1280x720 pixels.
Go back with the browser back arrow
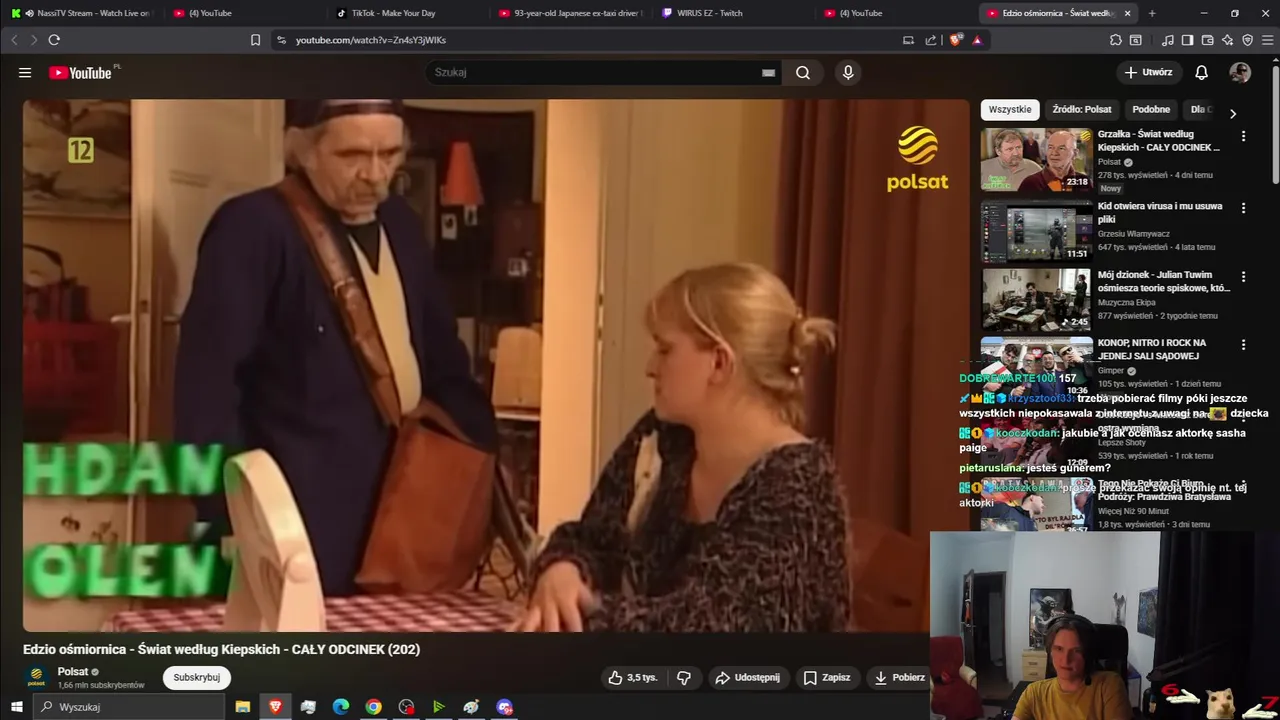coord(14,40)
